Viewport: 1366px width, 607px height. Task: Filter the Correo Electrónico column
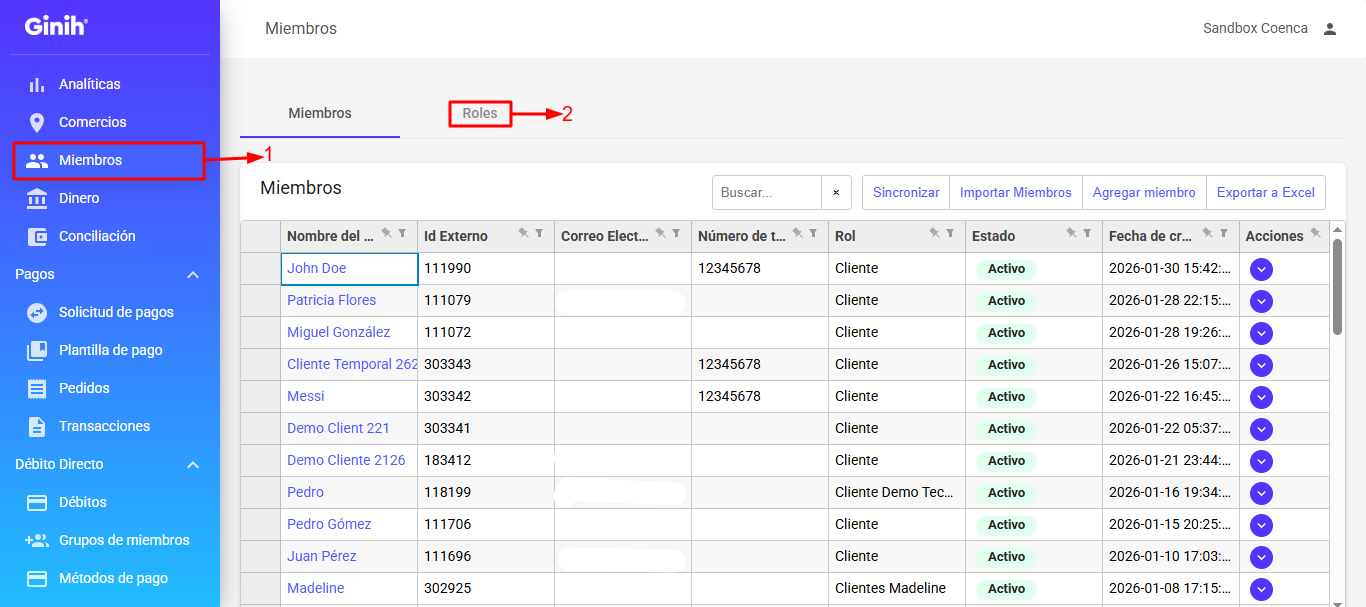coord(676,233)
